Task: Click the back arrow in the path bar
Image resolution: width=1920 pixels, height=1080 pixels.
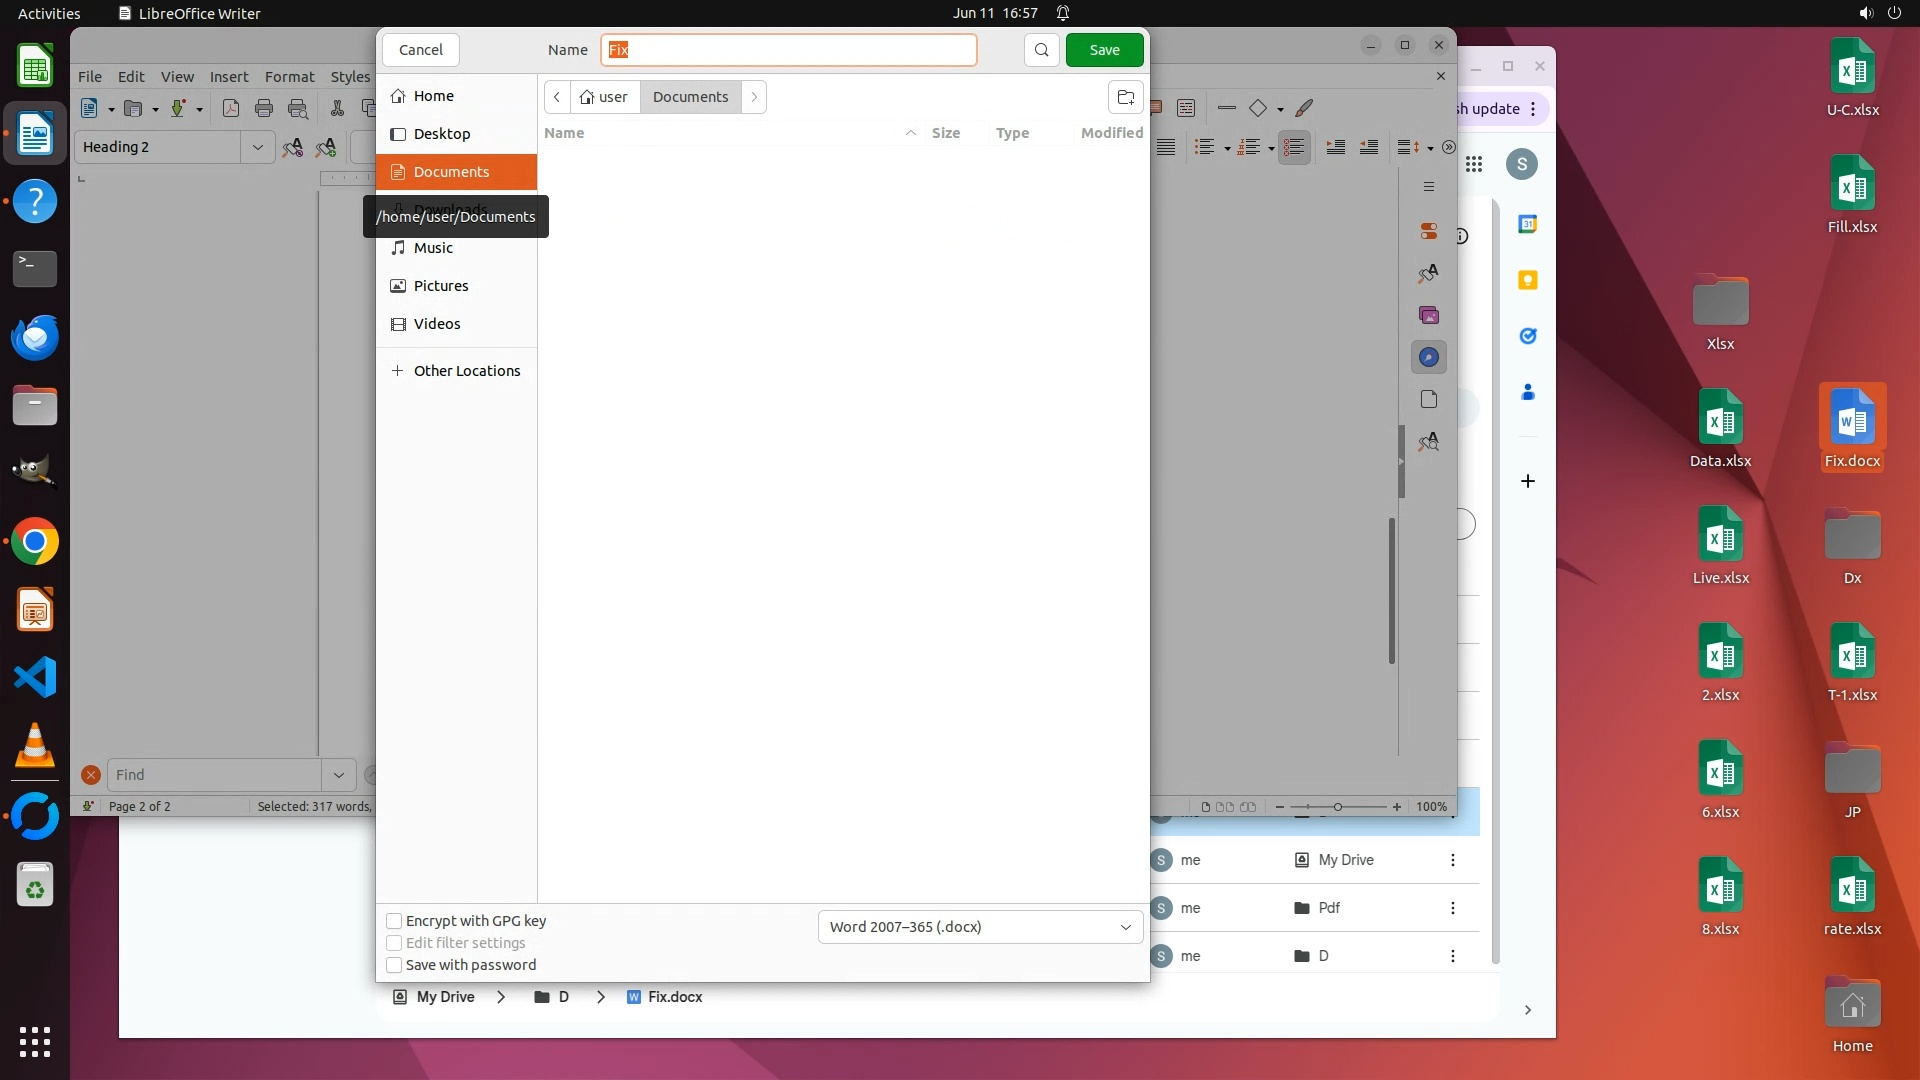Action: tap(557, 97)
